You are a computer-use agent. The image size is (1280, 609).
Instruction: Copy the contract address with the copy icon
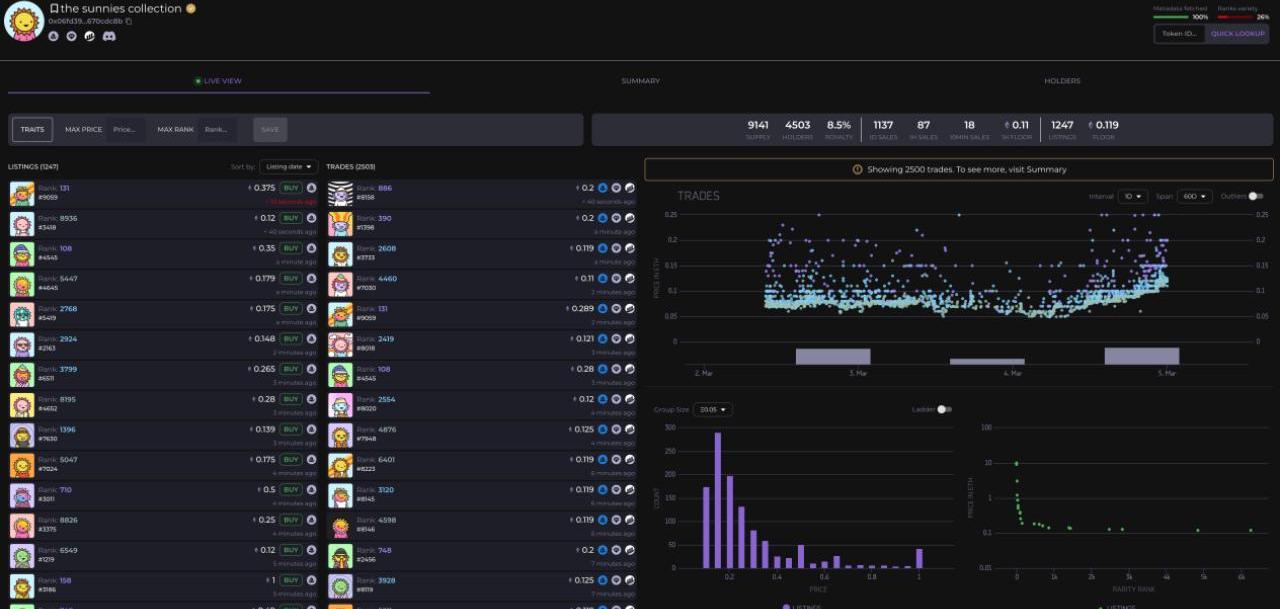pyautogui.click(x=129, y=21)
